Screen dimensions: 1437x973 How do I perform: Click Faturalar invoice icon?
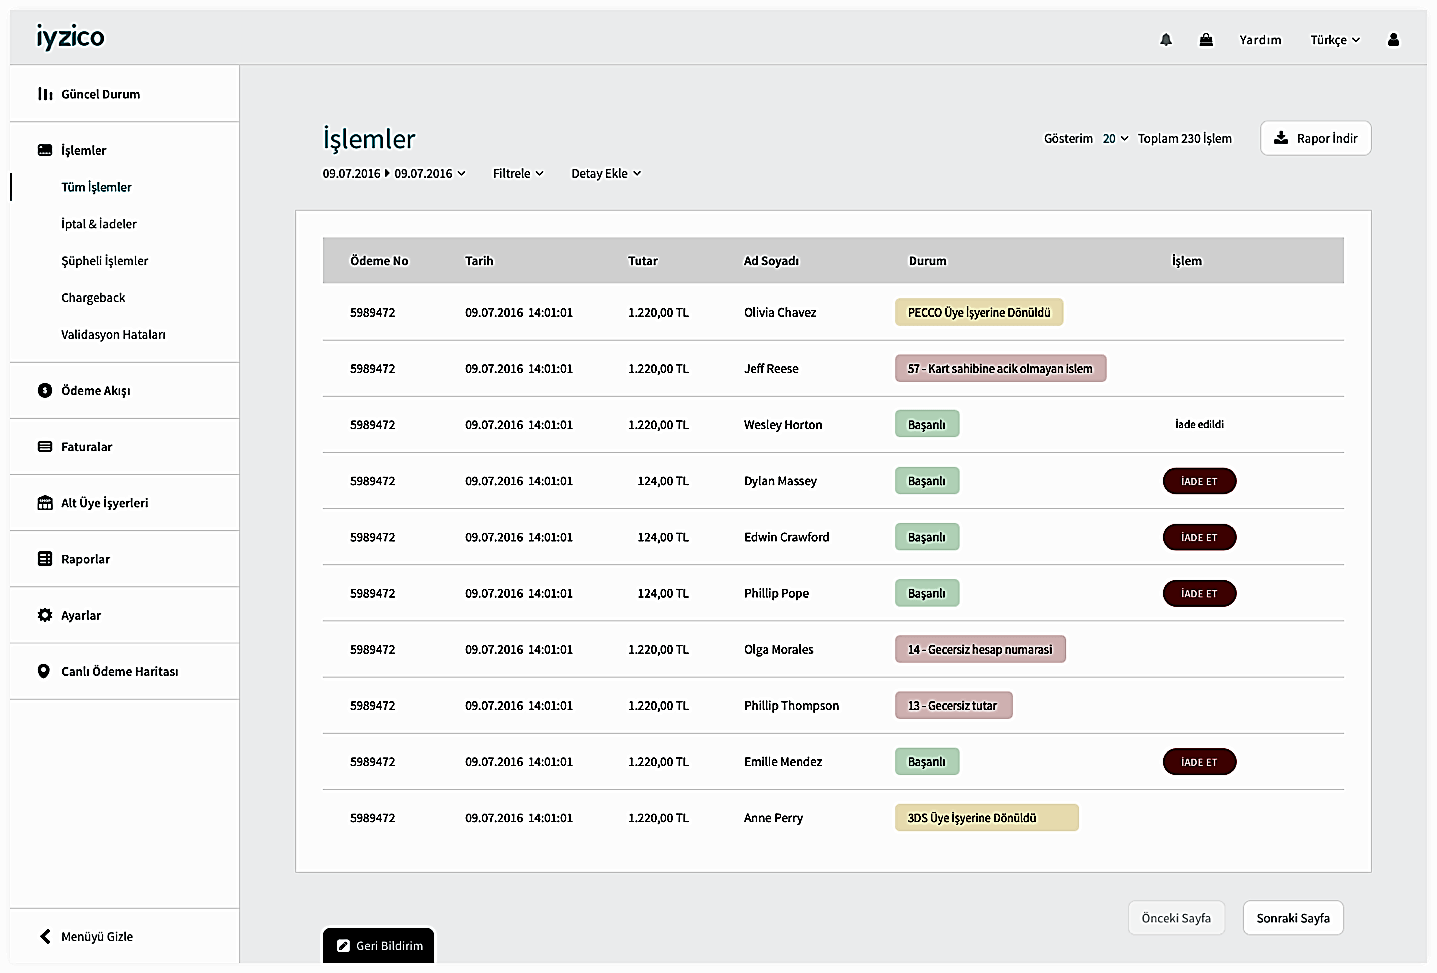pyautogui.click(x=45, y=446)
